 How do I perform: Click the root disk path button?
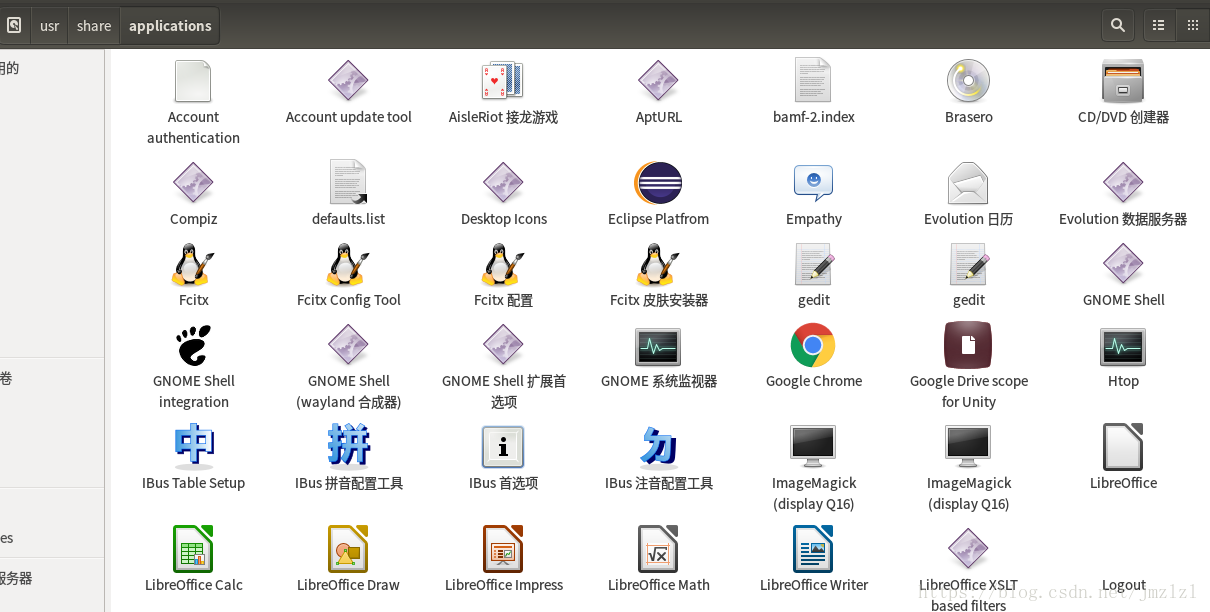[15, 26]
